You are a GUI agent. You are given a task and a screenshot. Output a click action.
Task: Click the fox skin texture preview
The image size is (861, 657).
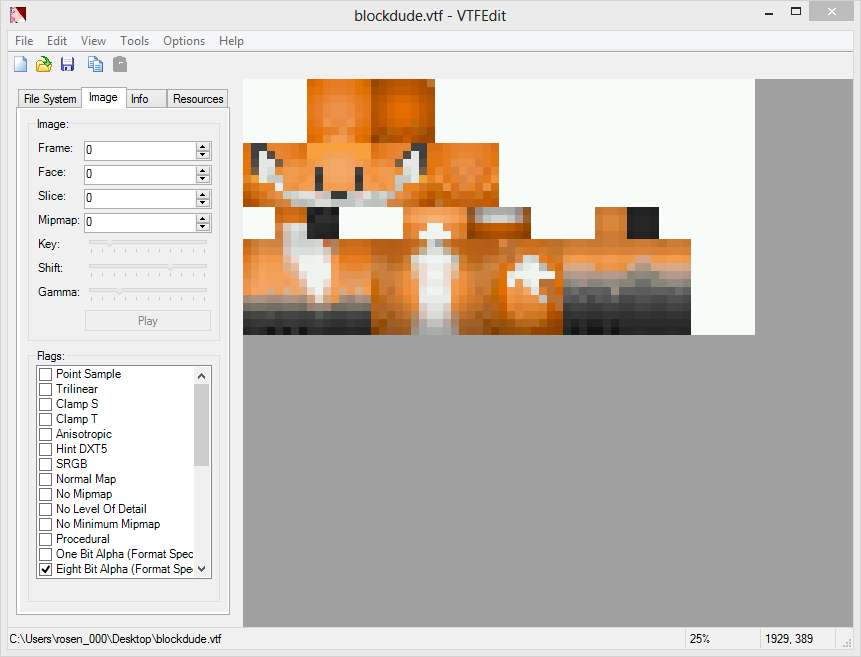[499, 207]
